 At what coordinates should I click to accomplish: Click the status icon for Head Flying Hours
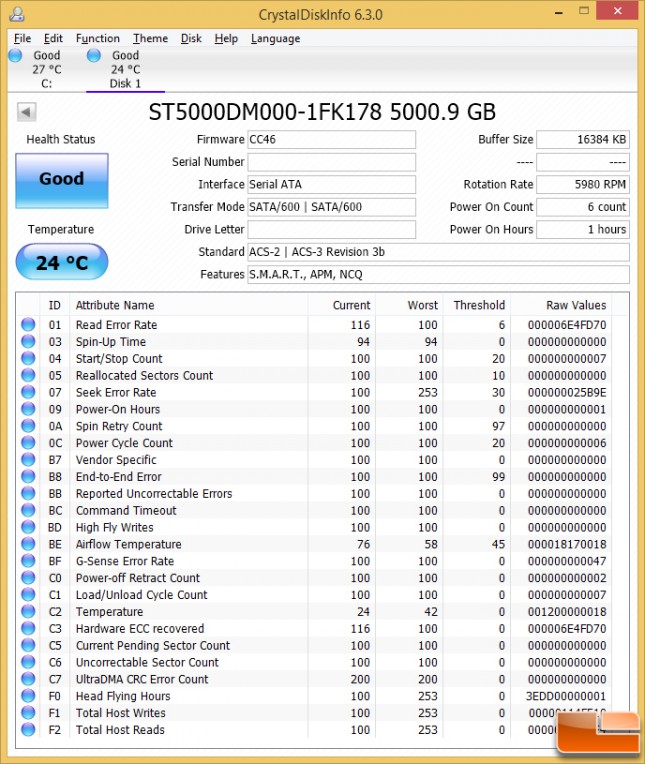[x=28, y=696]
